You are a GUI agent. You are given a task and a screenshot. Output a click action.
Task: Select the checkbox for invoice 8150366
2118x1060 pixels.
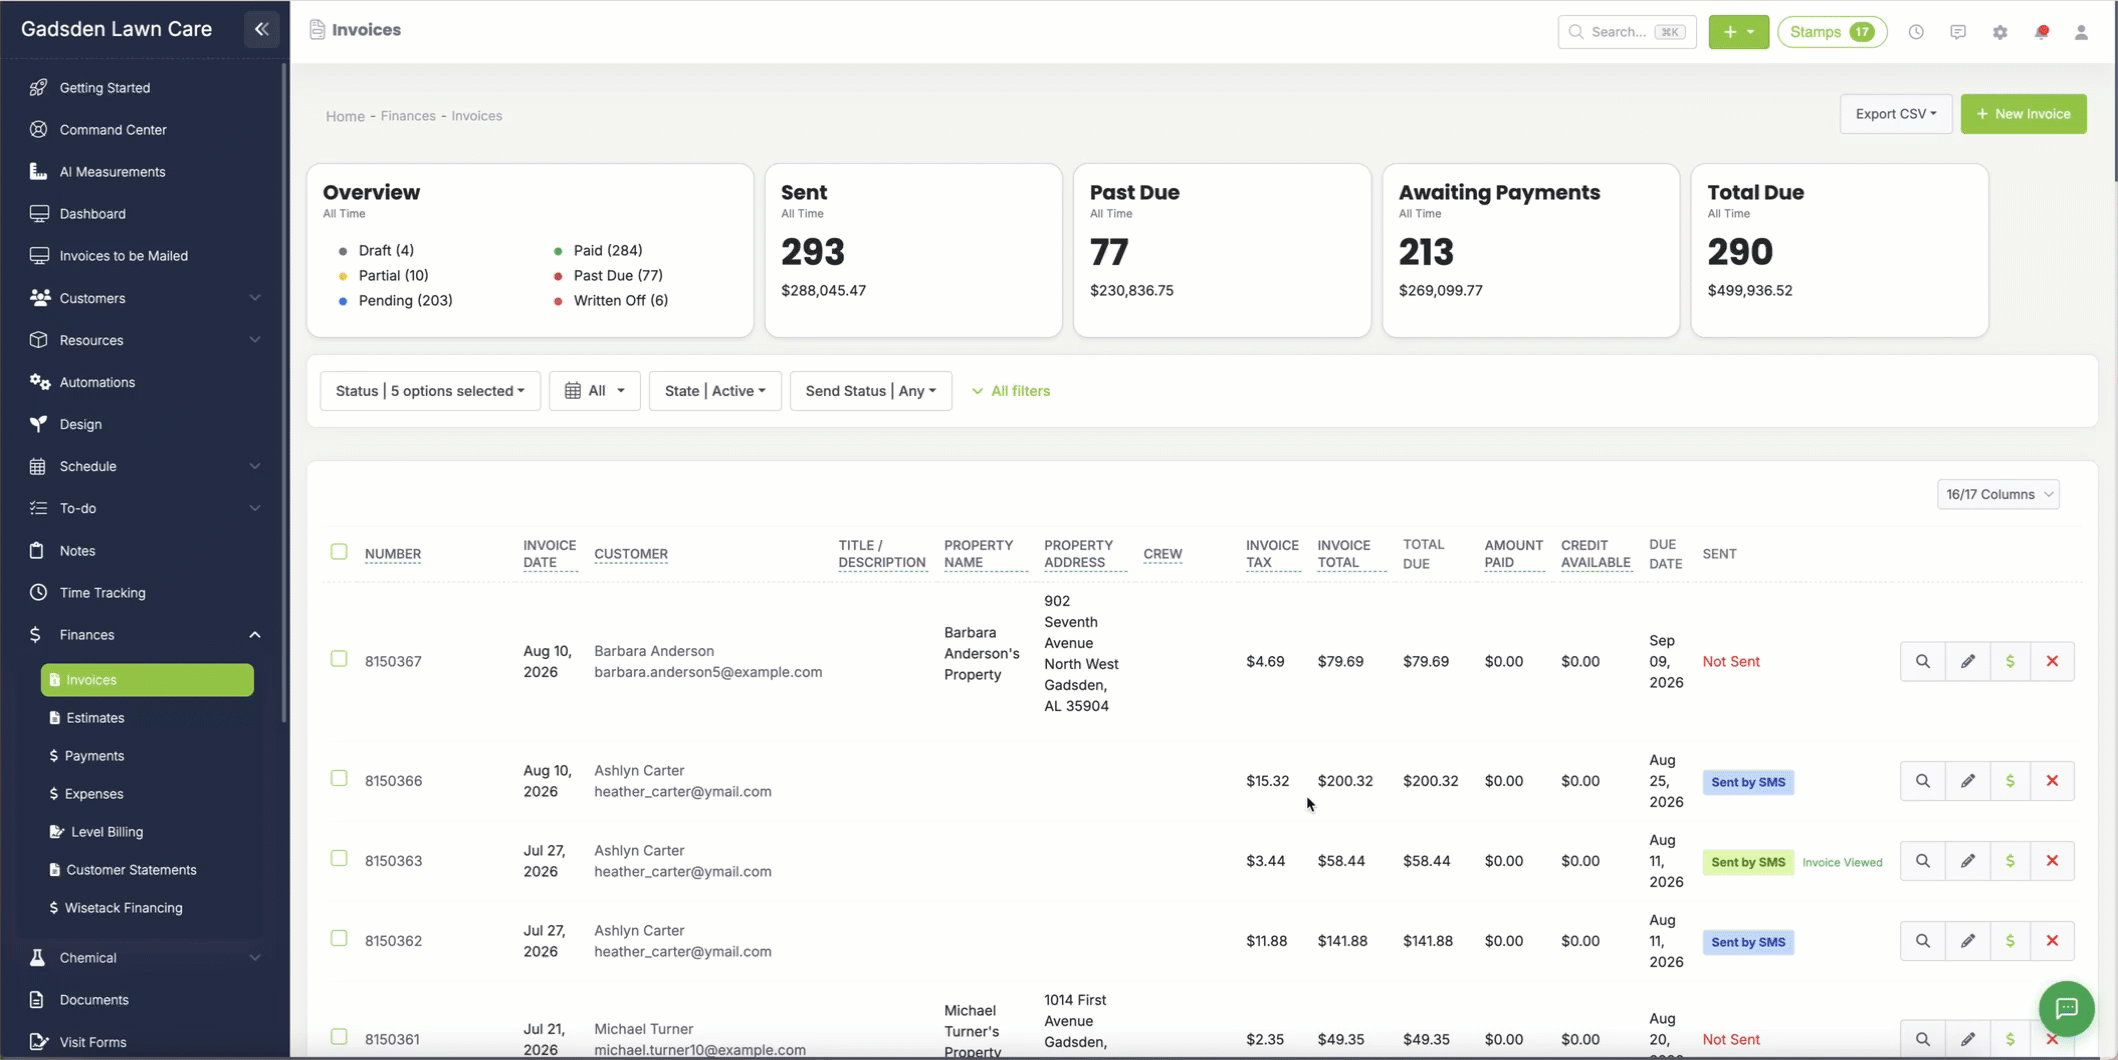pos(339,779)
